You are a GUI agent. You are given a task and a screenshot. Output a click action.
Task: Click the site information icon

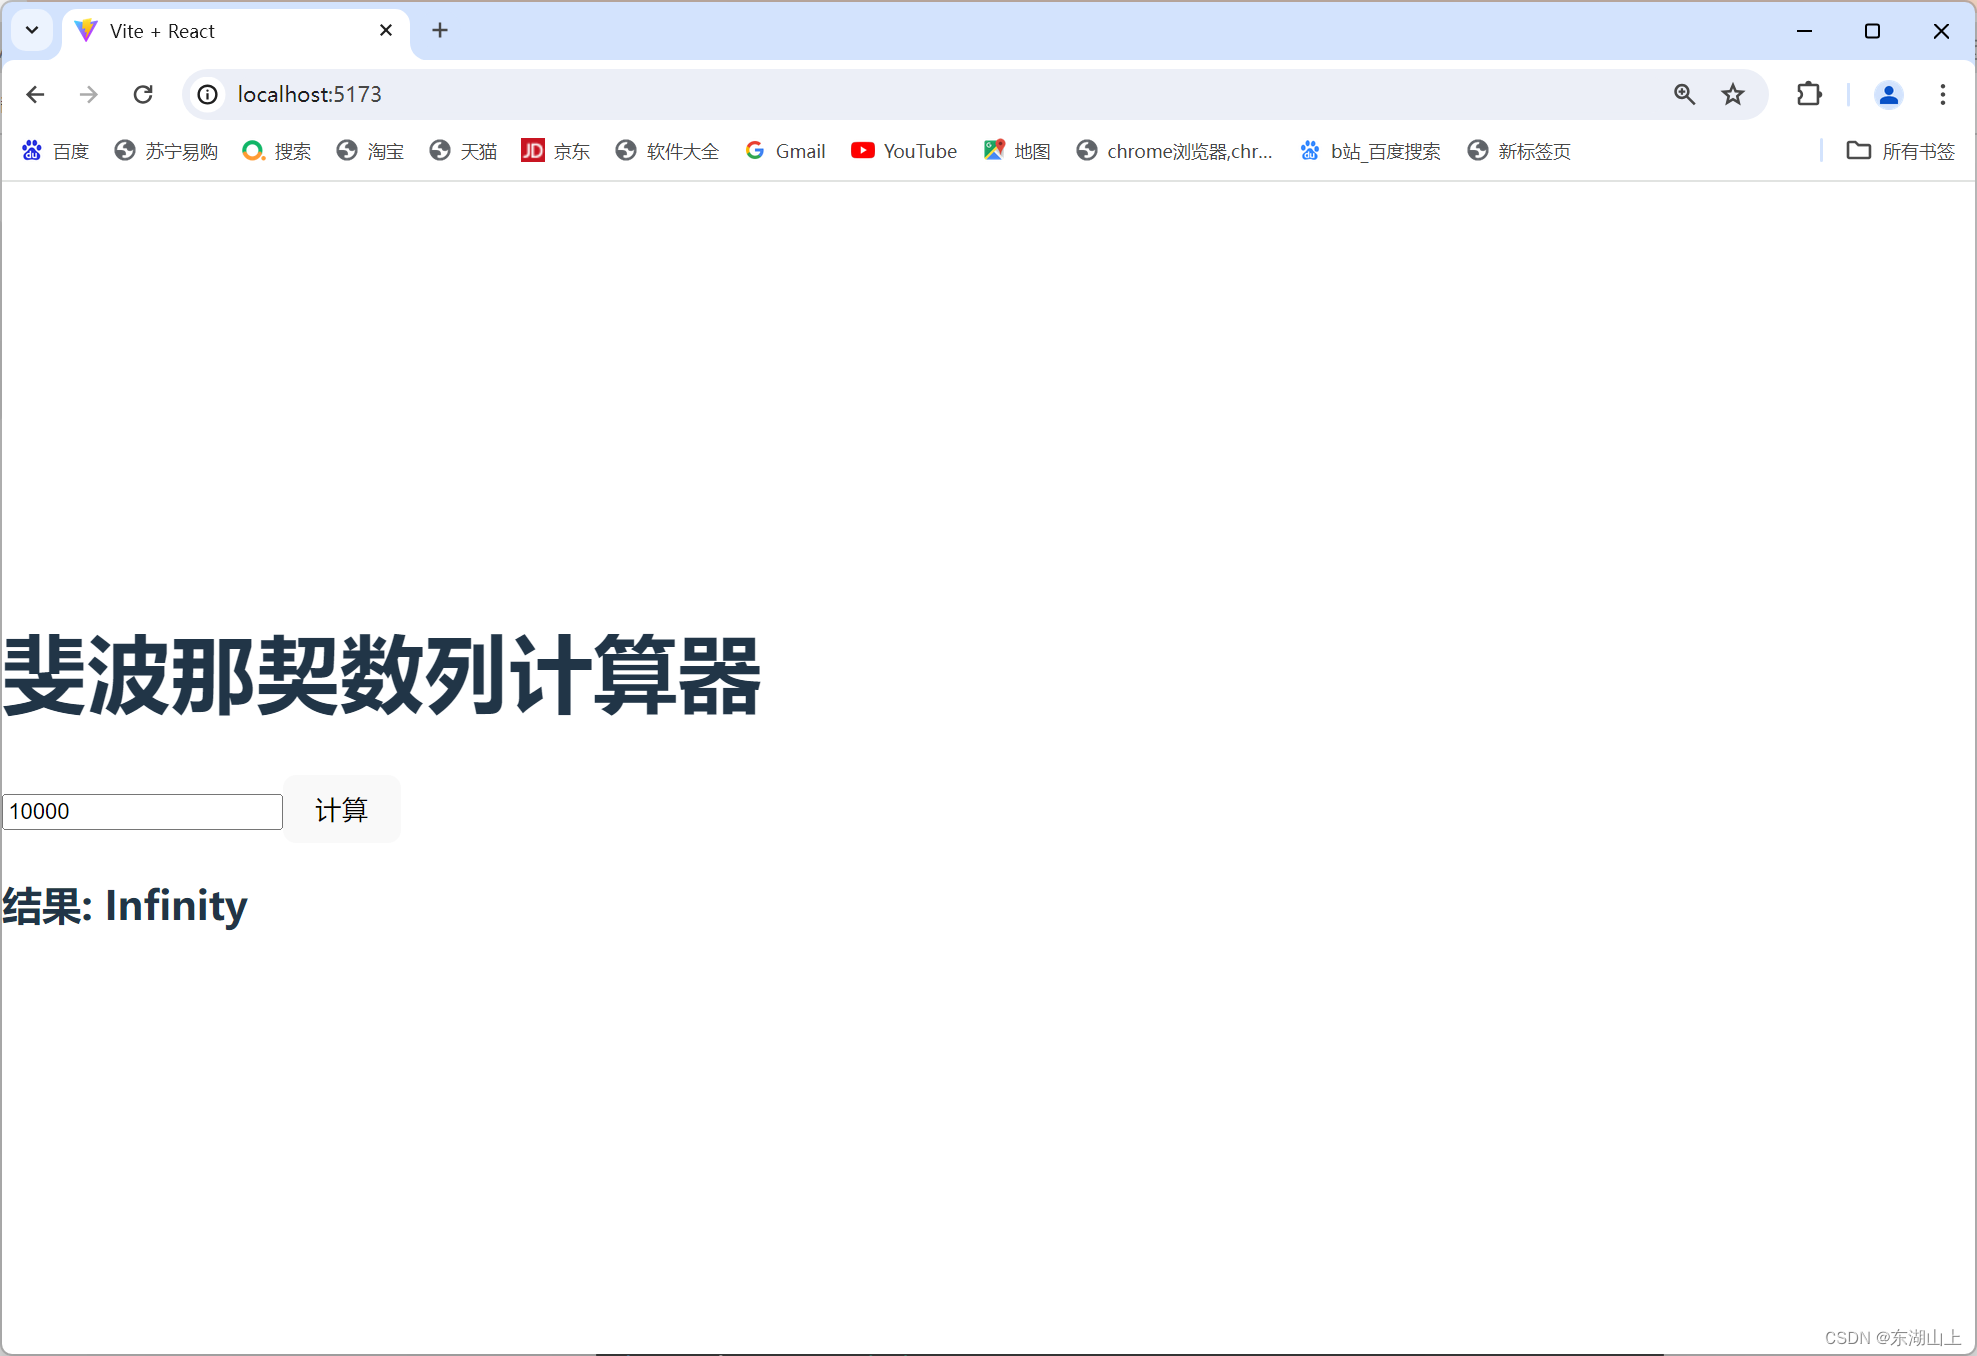point(207,94)
